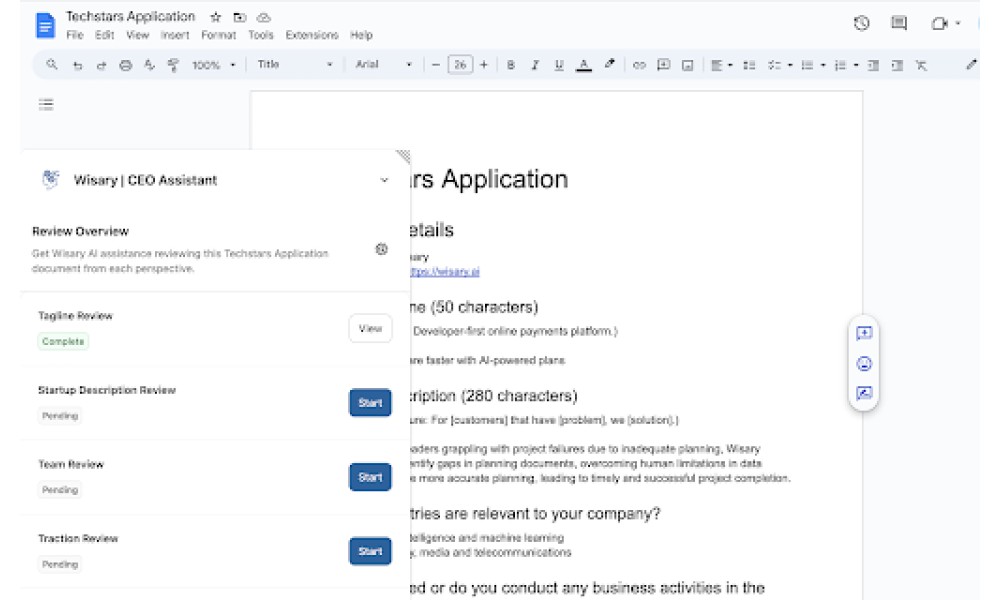Click the font size field showing 26

[x=460, y=64]
